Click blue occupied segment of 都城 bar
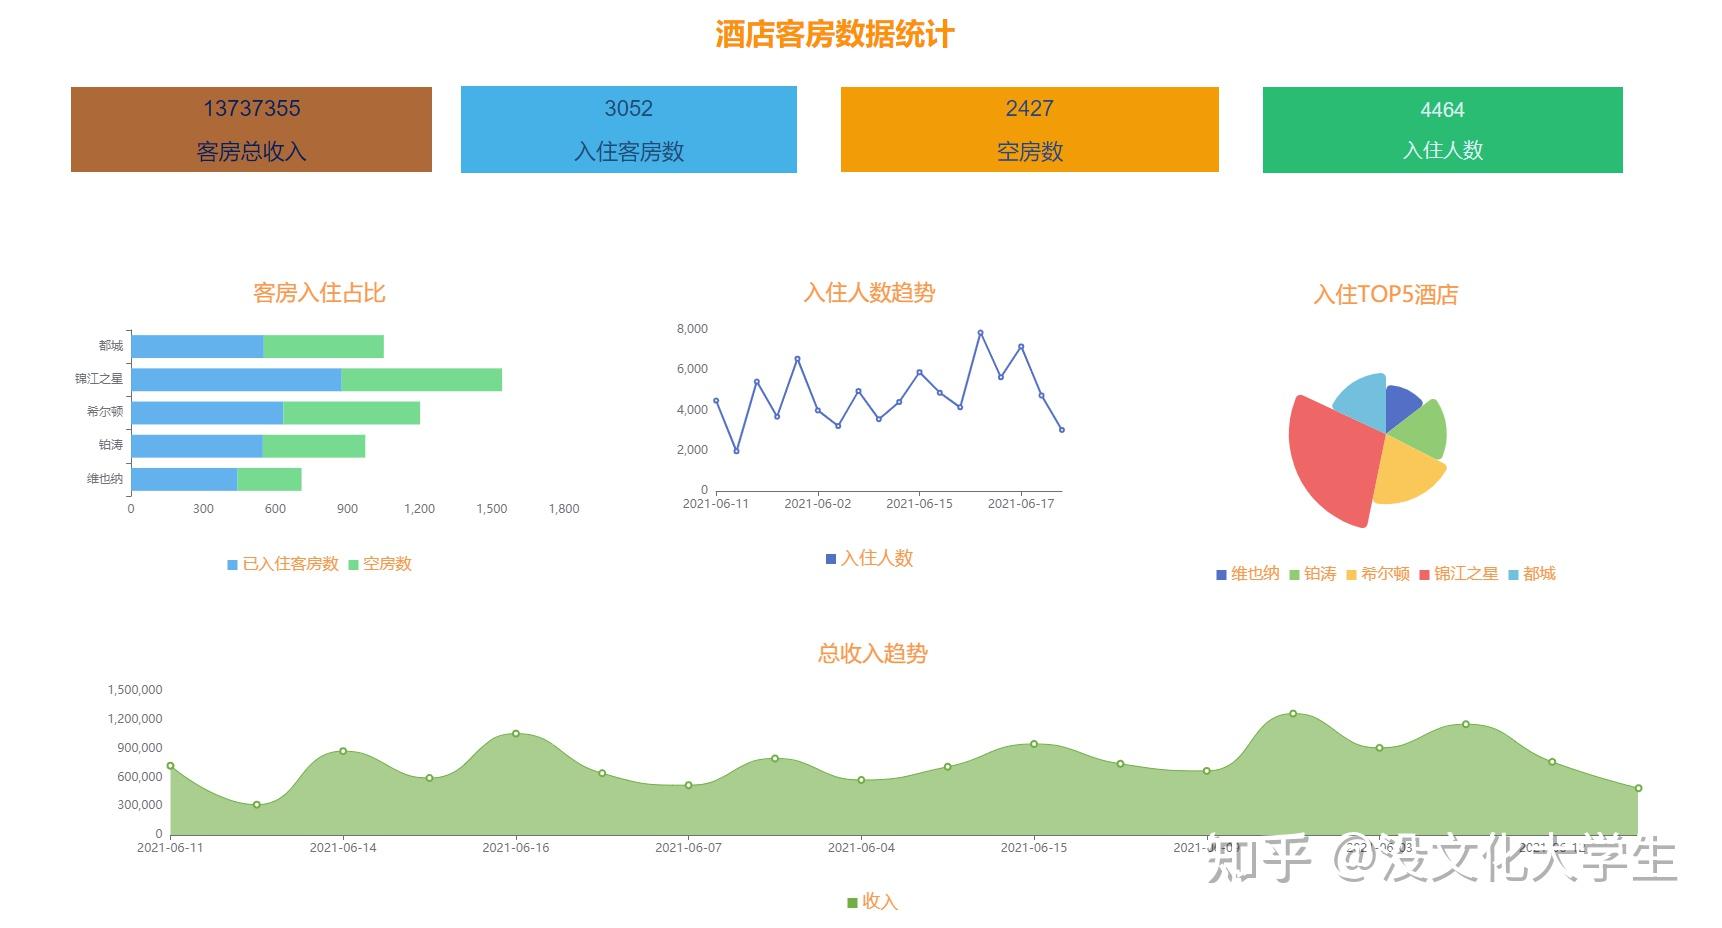Viewport: 1722px width, 928px height. coord(197,346)
